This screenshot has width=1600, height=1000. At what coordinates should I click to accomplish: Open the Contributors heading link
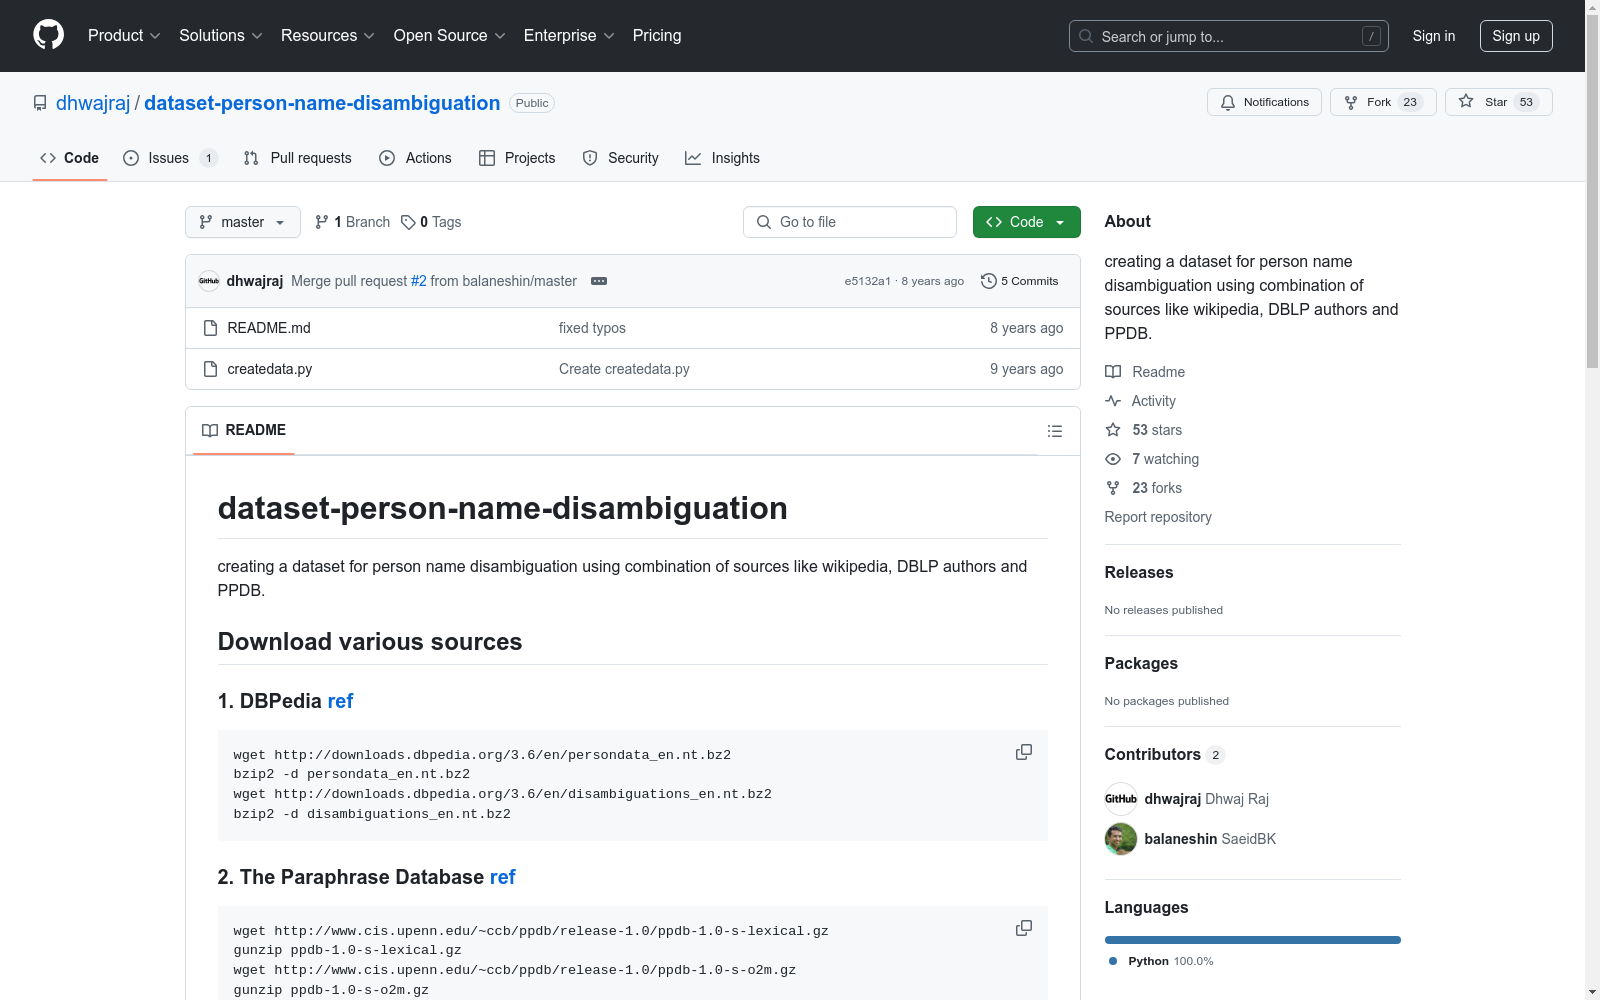click(x=1164, y=755)
